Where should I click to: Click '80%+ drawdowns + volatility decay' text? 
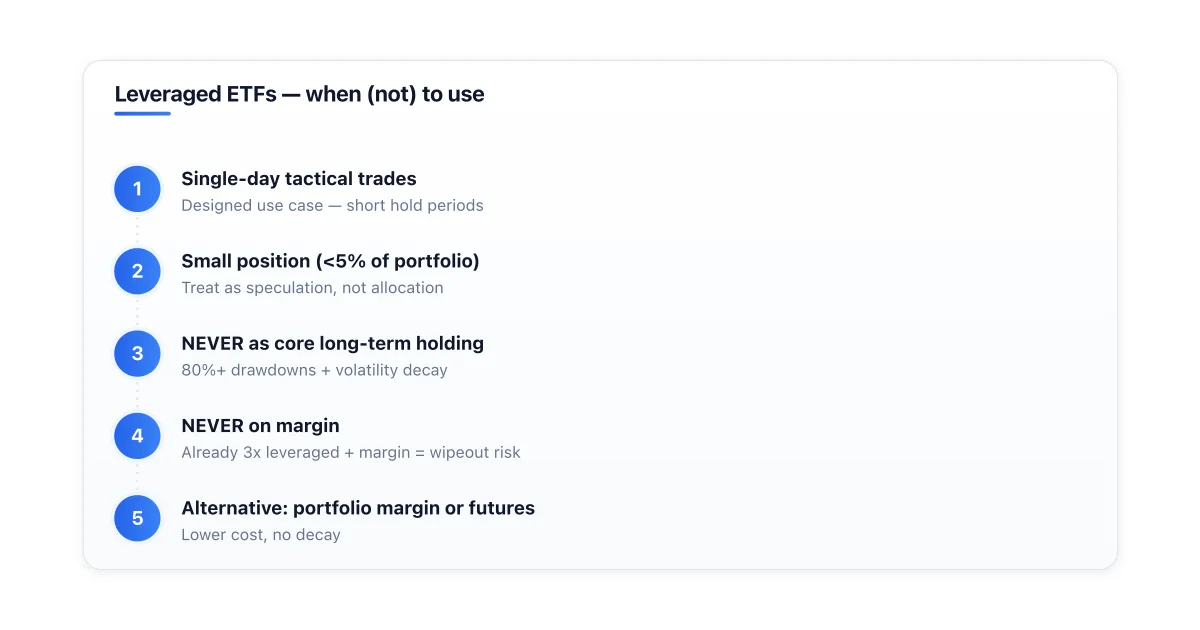tap(314, 370)
